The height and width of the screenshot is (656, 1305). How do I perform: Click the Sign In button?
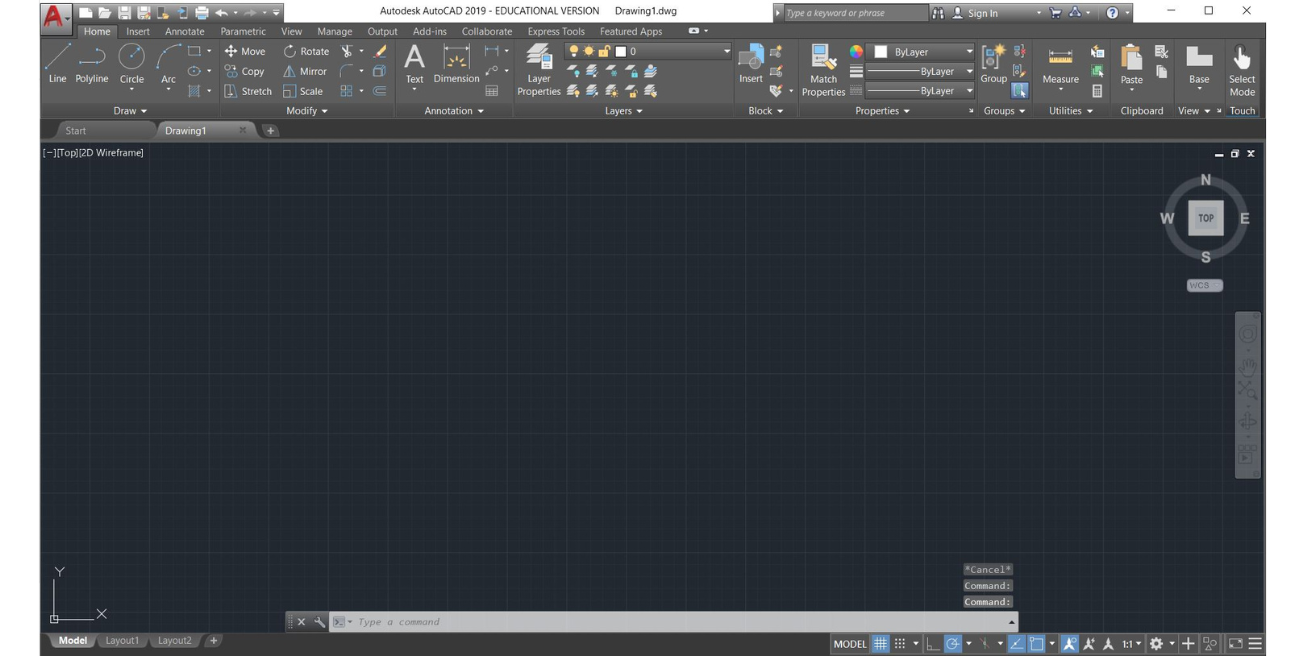click(x=975, y=12)
